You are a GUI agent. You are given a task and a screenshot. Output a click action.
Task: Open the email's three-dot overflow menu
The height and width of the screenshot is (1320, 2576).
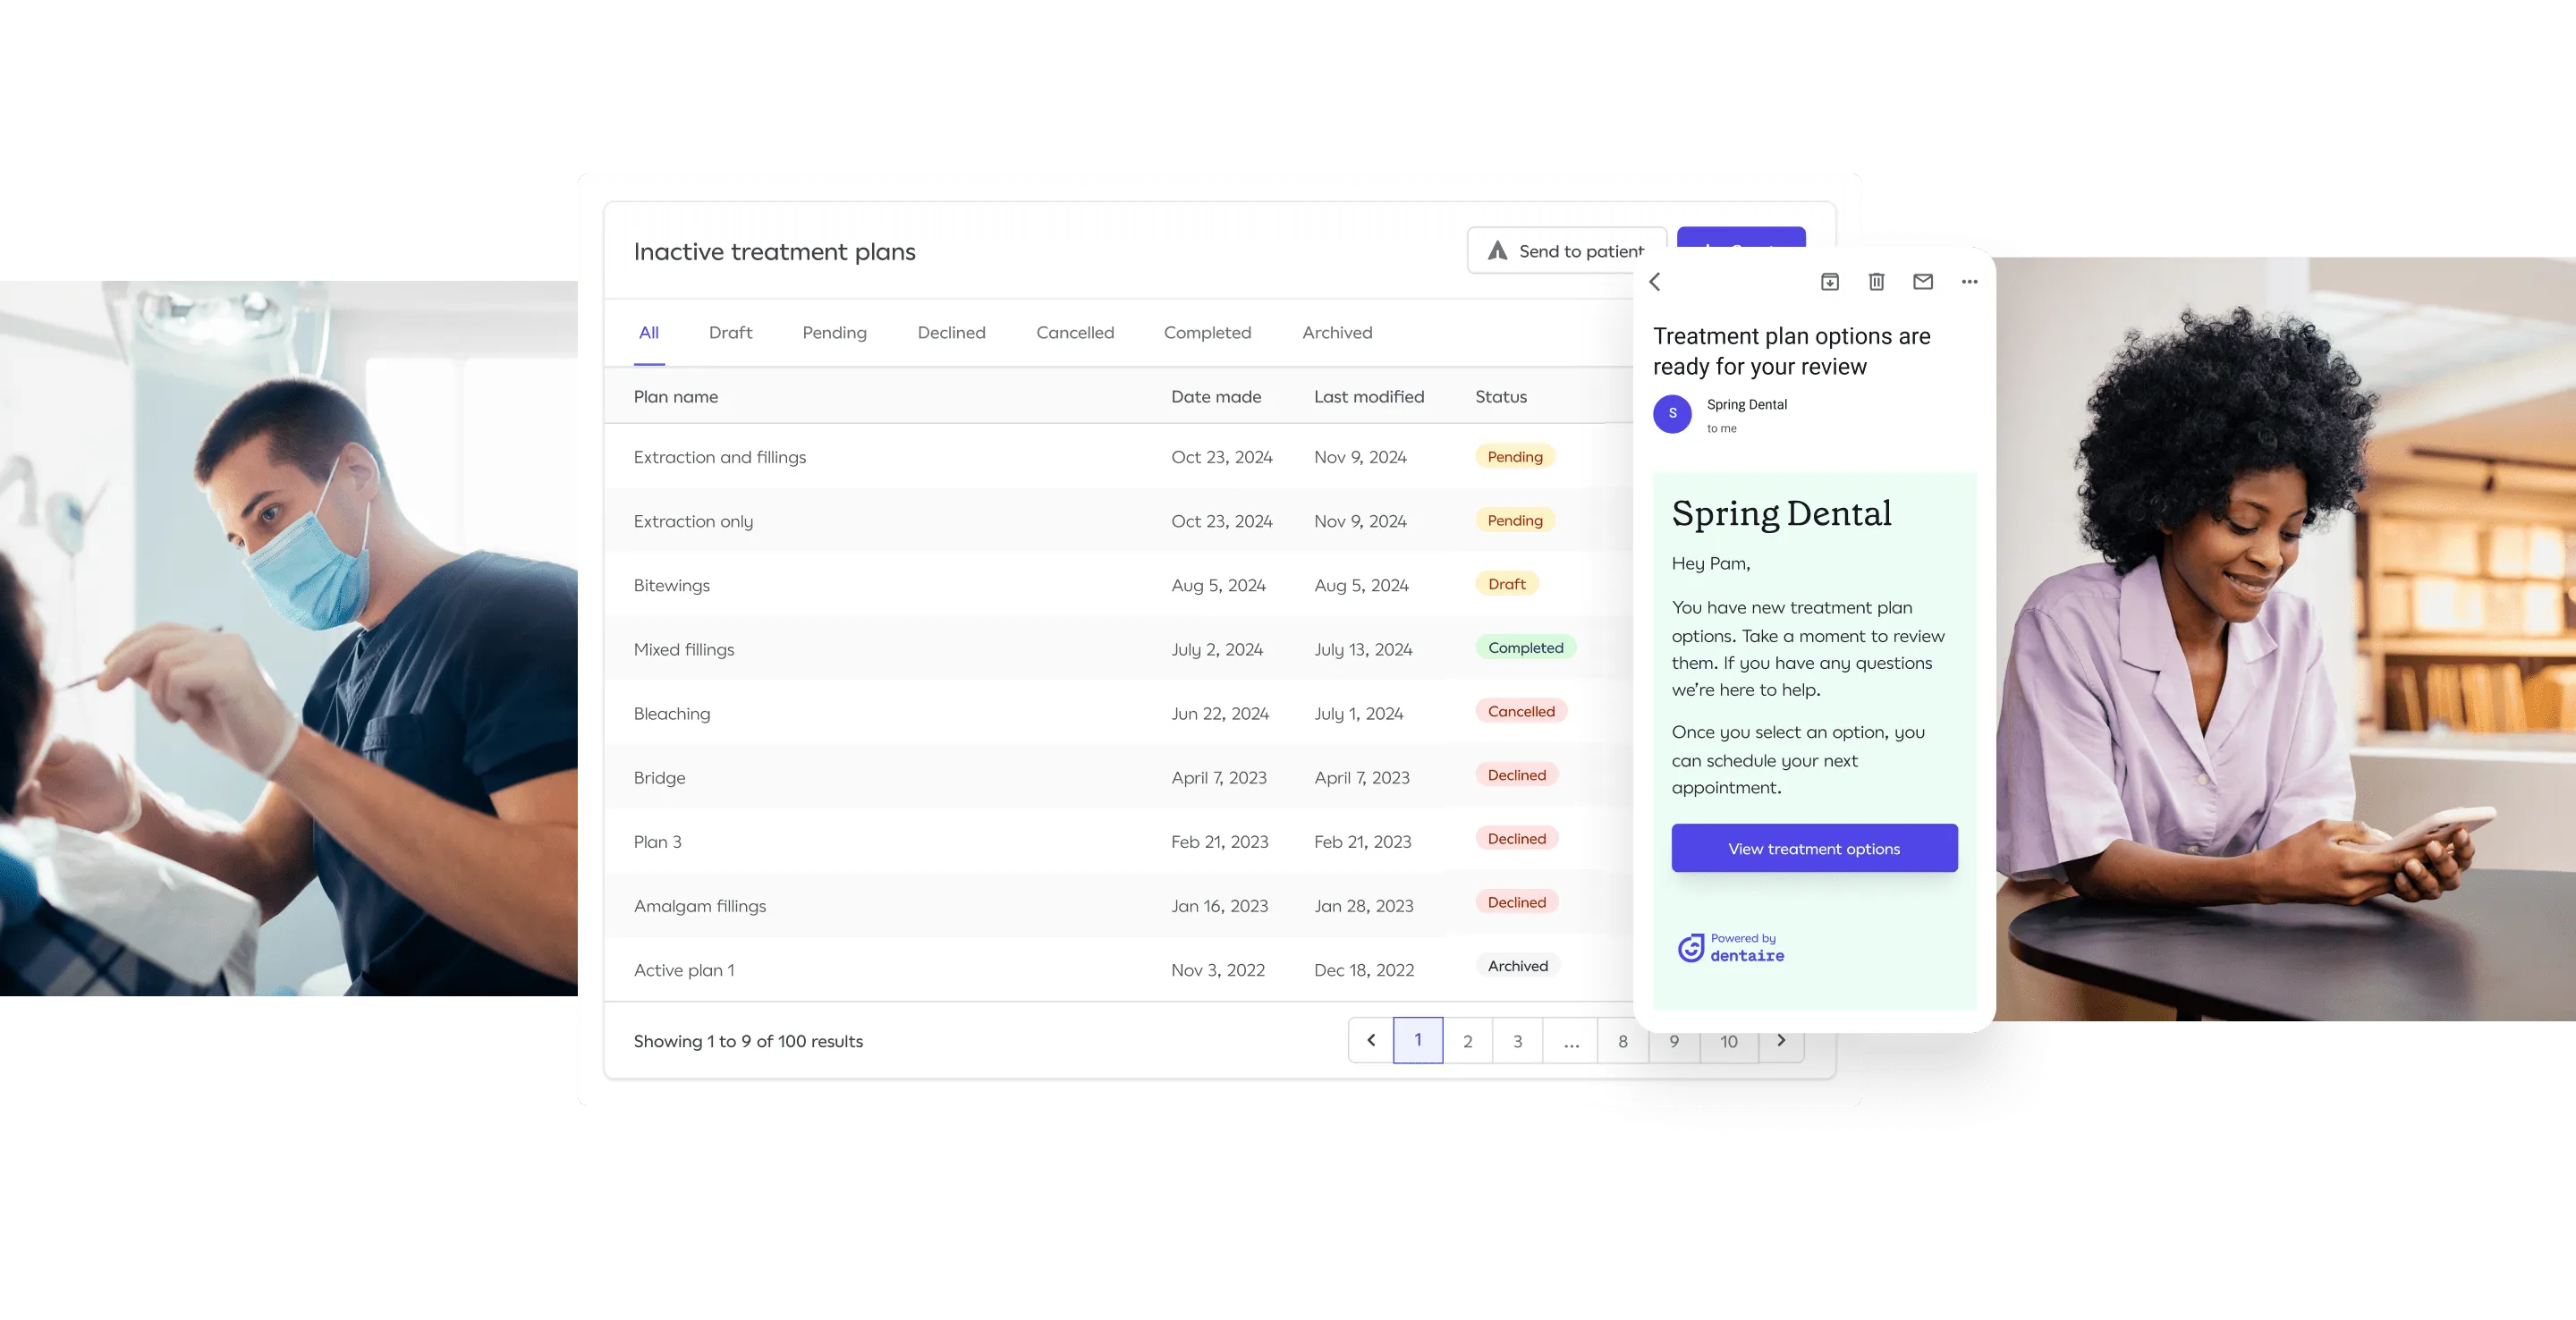click(x=1968, y=282)
